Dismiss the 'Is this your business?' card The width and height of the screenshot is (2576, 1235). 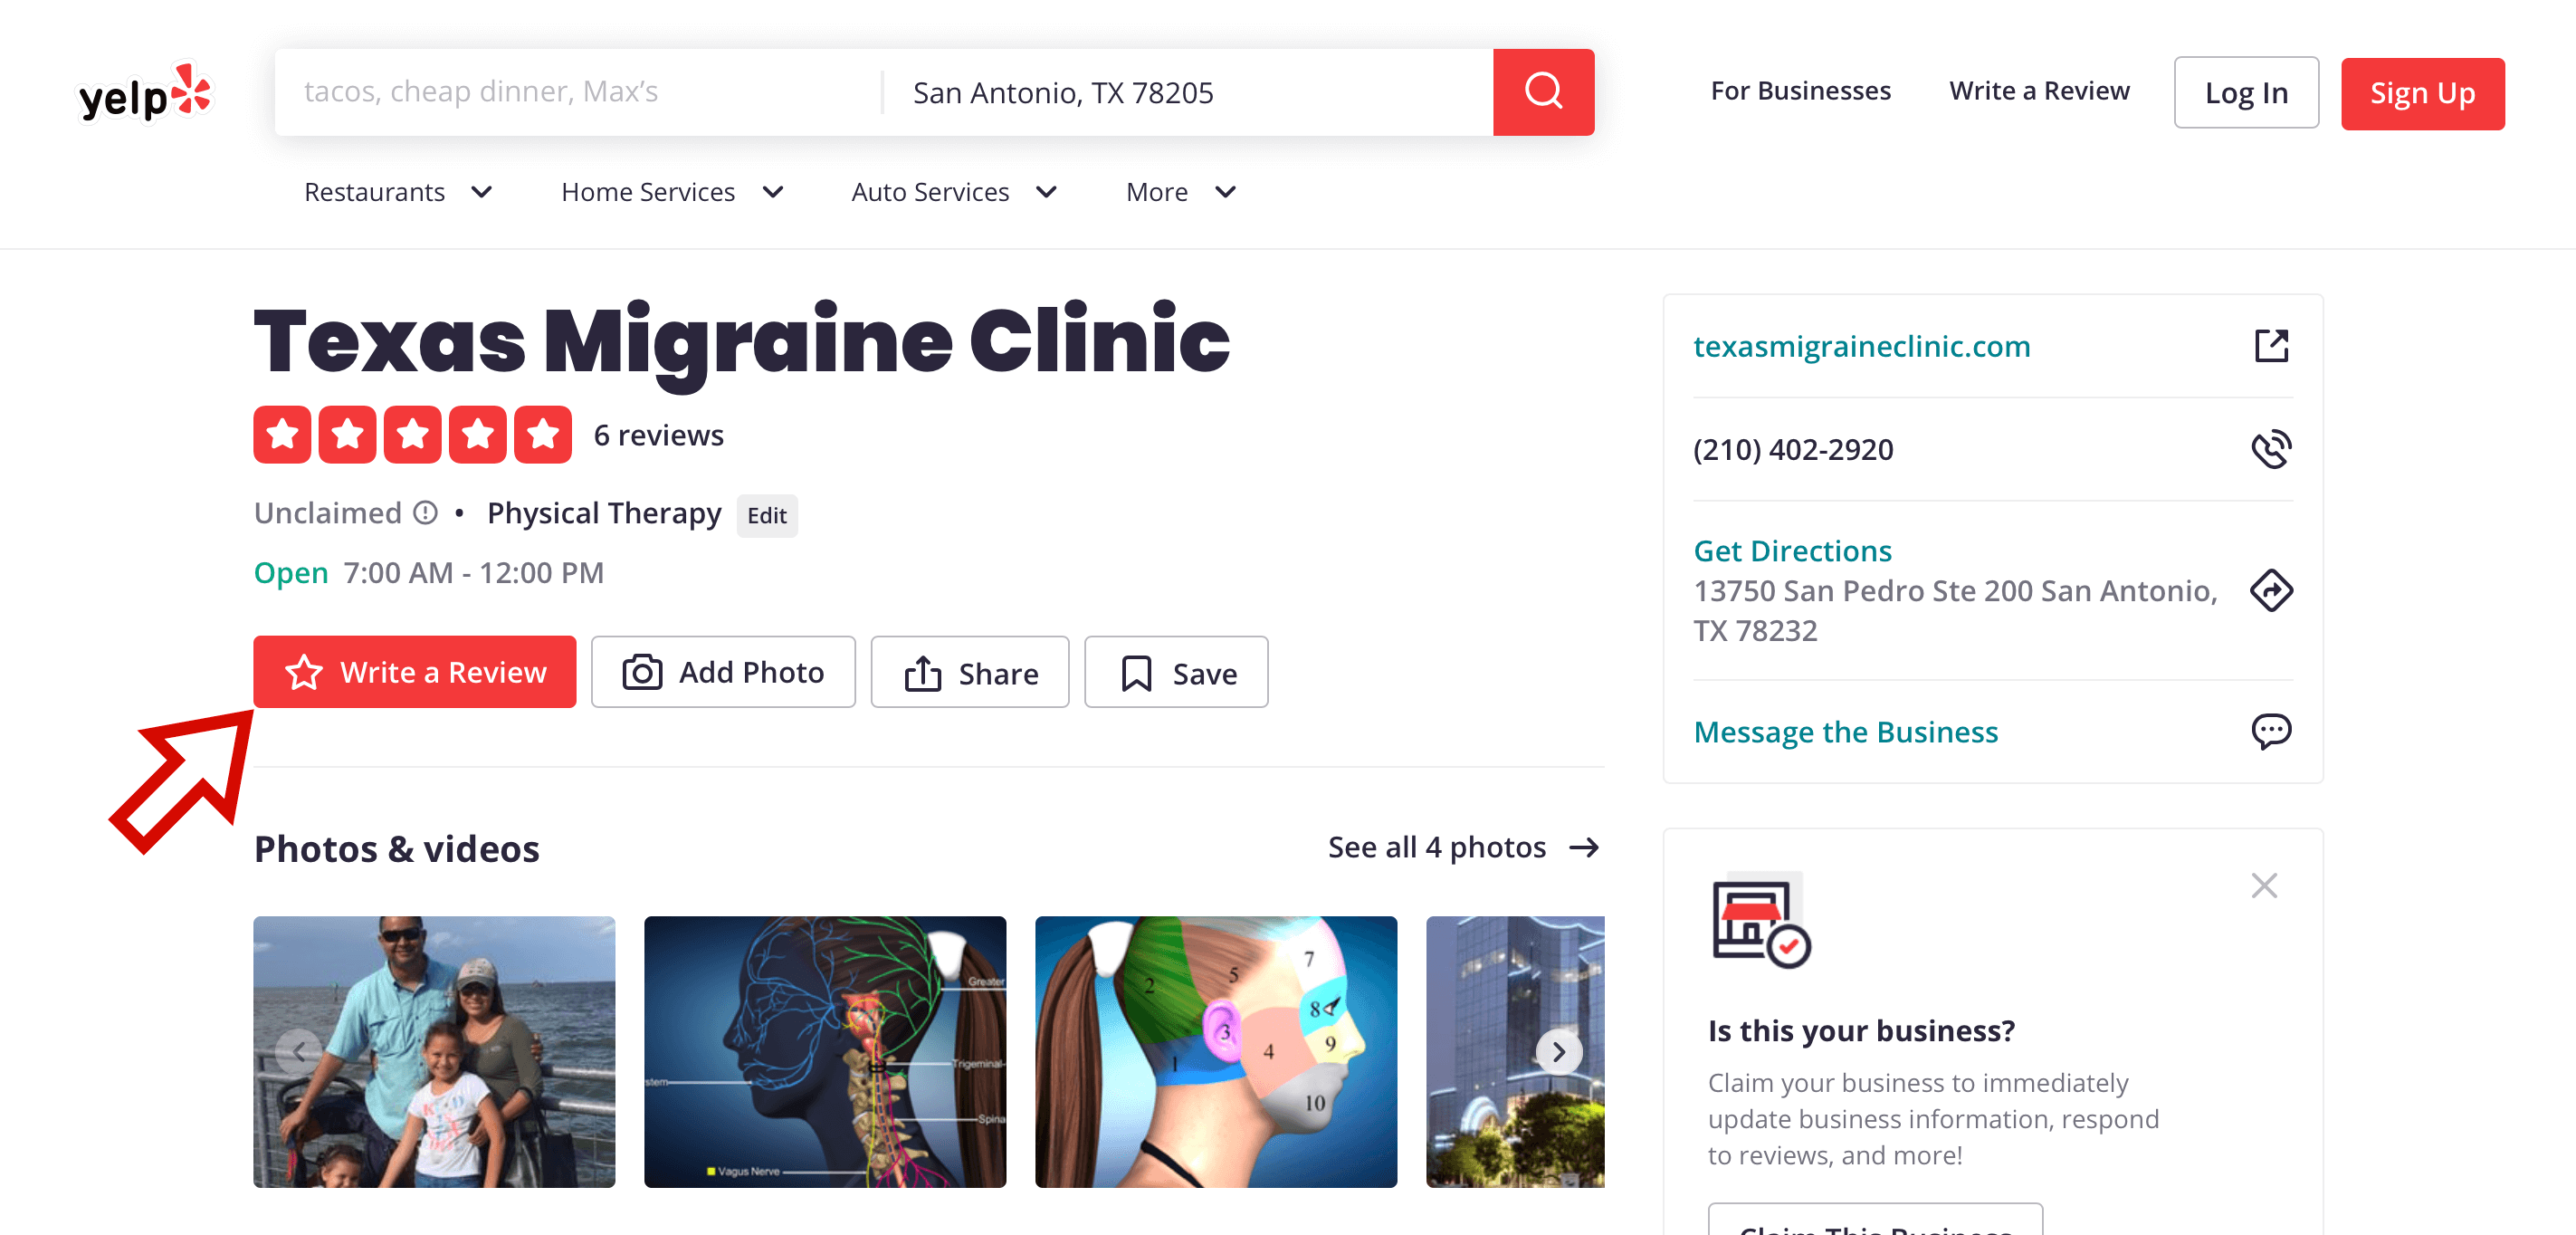point(2264,885)
